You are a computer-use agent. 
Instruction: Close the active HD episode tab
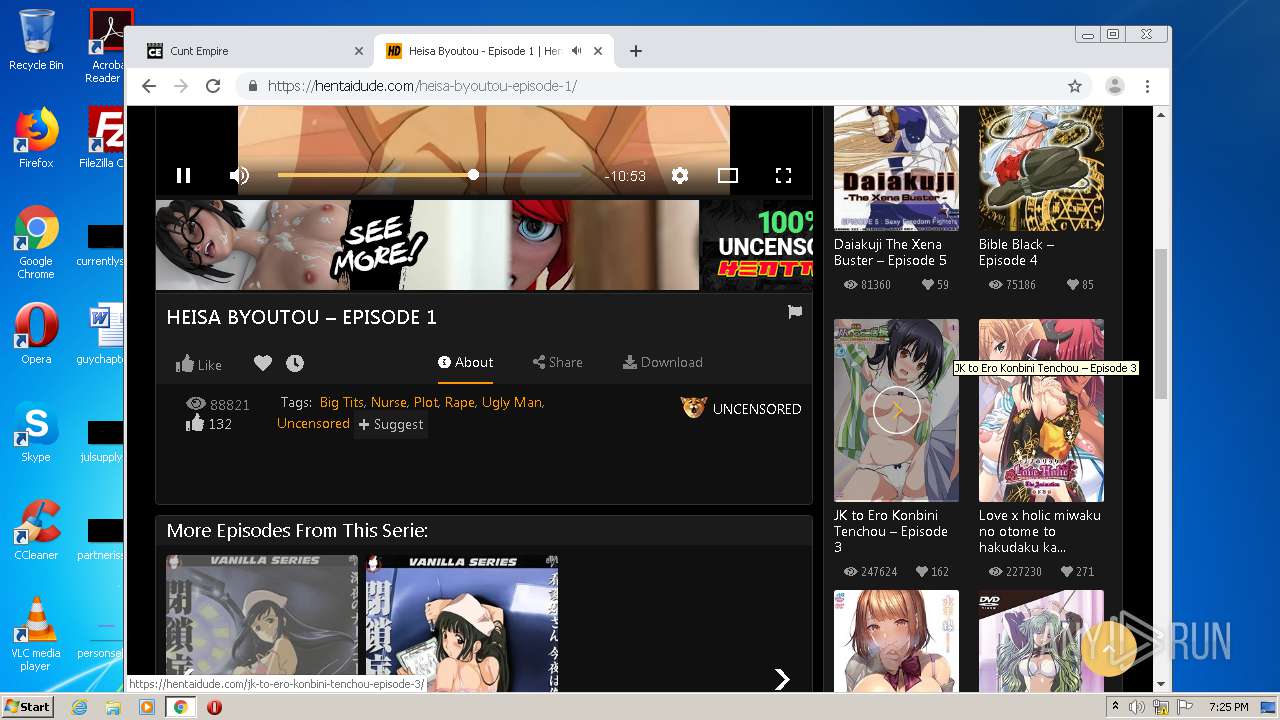(x=598, y=51)
